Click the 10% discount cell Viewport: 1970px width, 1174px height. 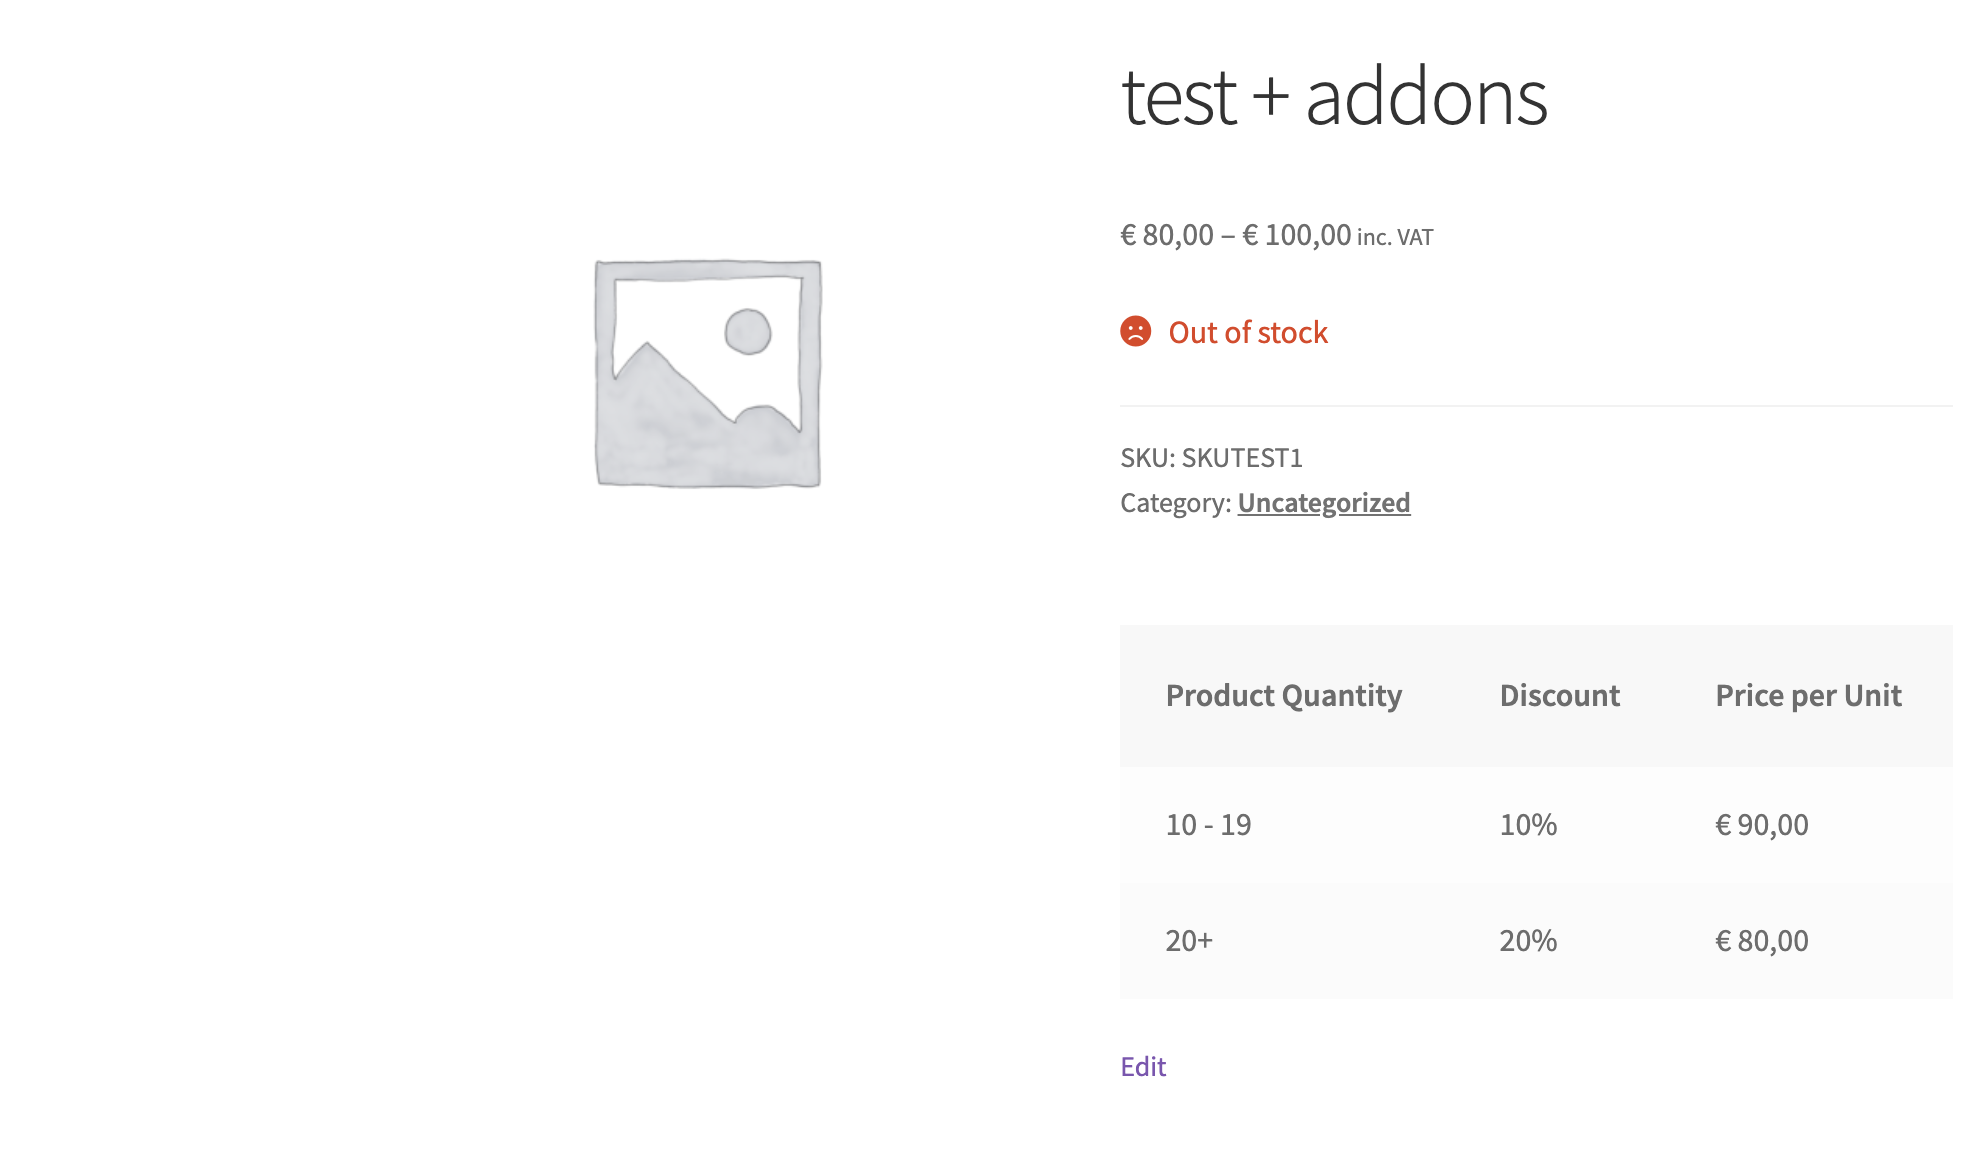[1528, 825]
